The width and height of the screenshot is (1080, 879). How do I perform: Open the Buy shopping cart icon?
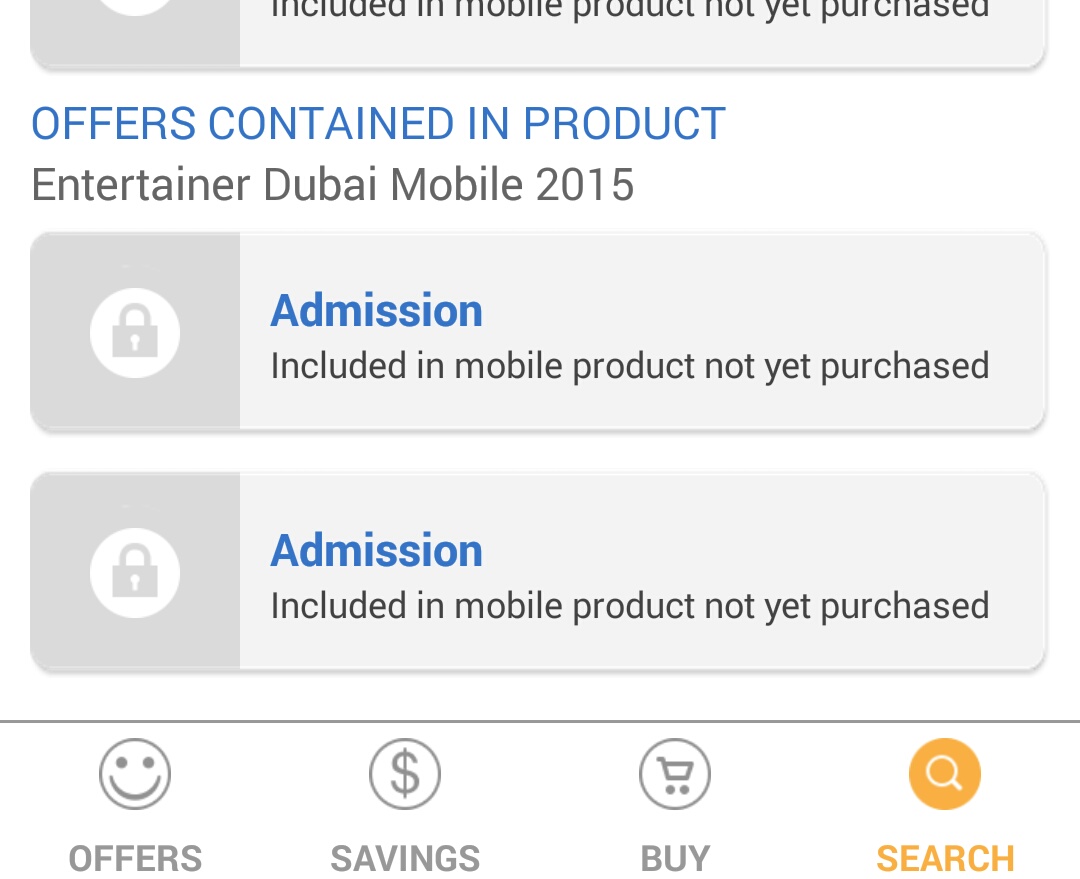point(675,774)
